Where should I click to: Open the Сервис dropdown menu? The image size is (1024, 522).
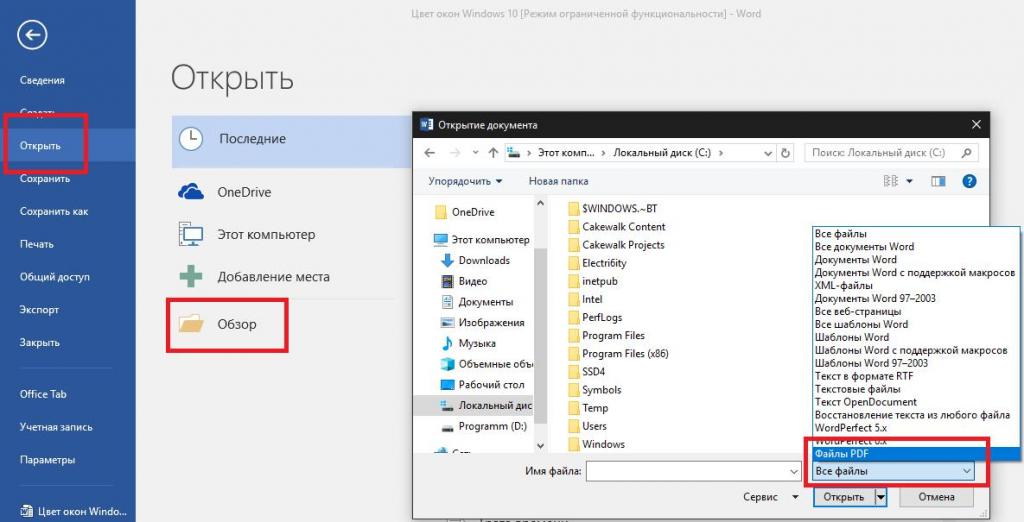(771, 497)
